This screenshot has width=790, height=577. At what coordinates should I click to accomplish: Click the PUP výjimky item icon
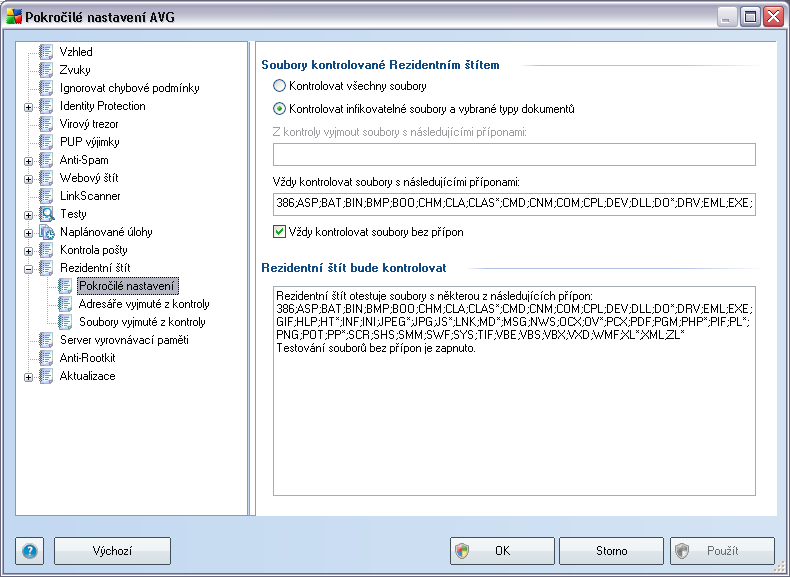click(46, 142)
